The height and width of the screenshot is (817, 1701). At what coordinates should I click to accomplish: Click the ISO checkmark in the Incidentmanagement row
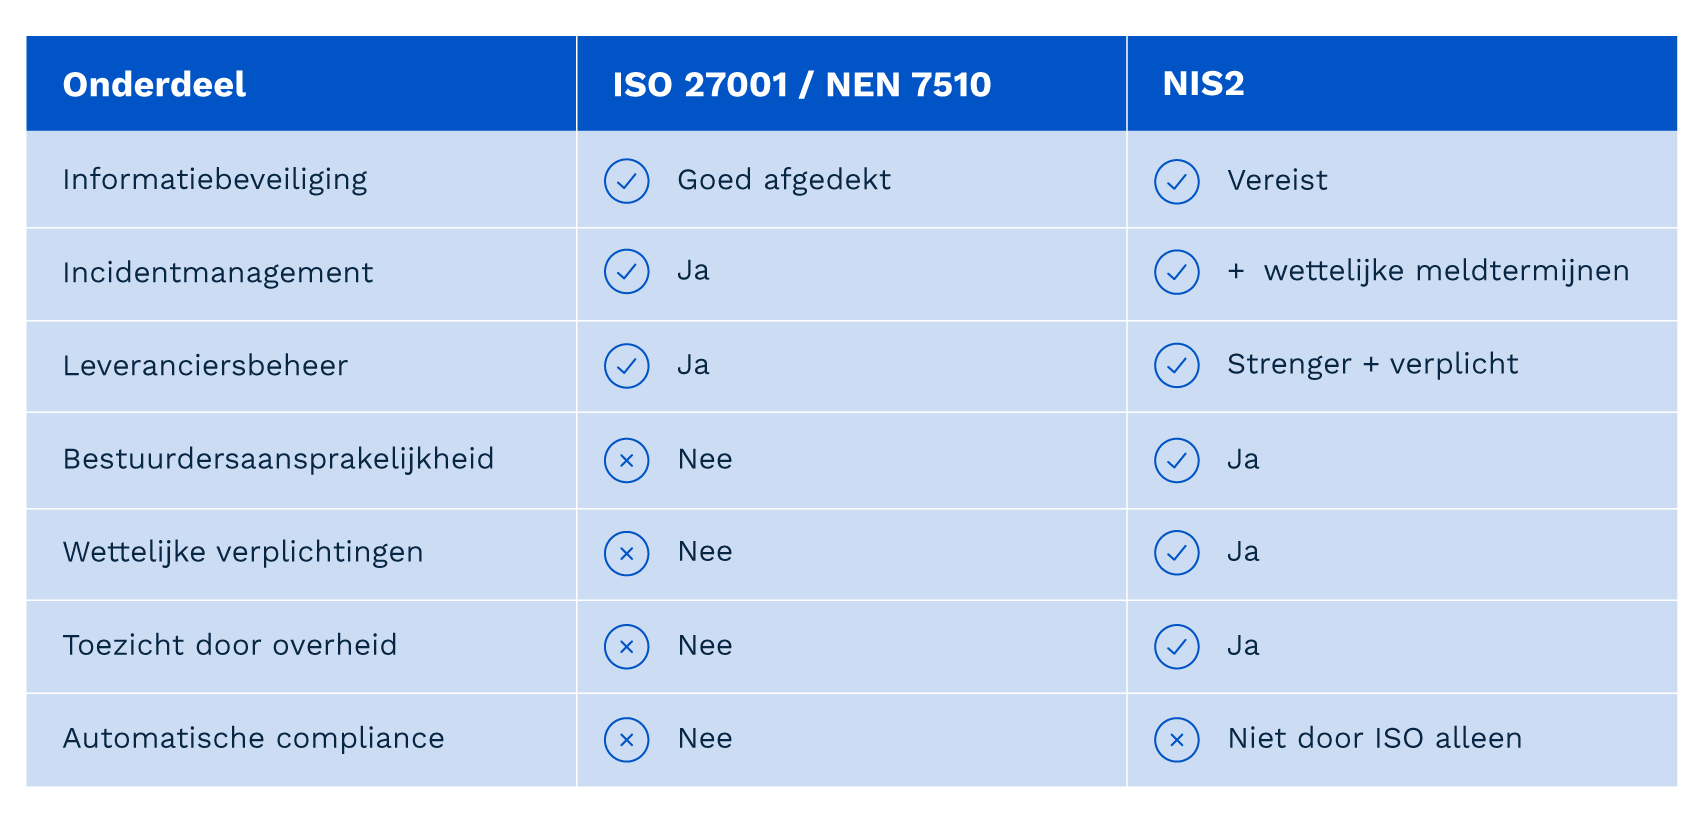(x=627, y=271)
